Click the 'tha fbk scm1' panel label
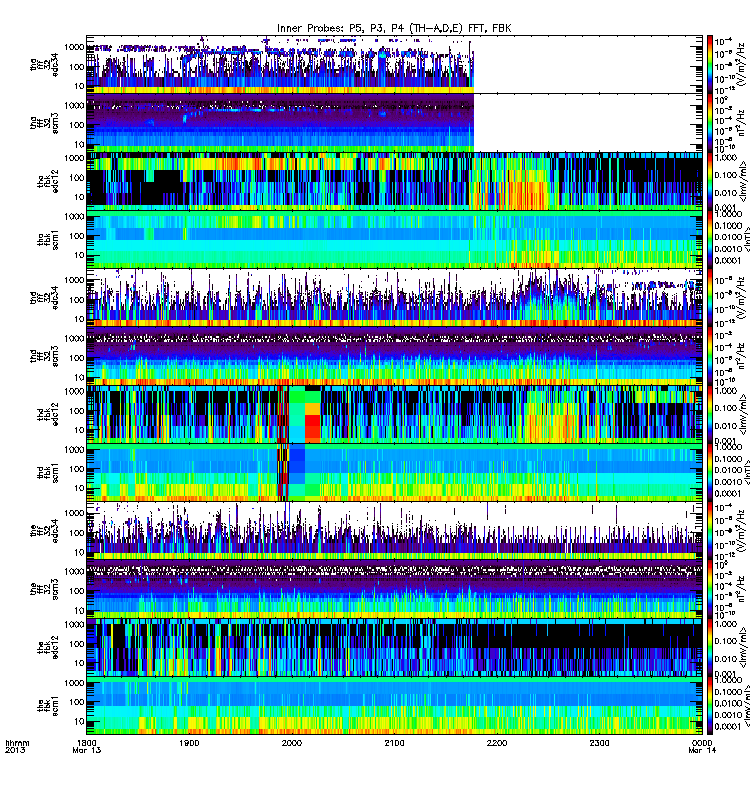Screen dimensions: 750x800 (48, 239)
